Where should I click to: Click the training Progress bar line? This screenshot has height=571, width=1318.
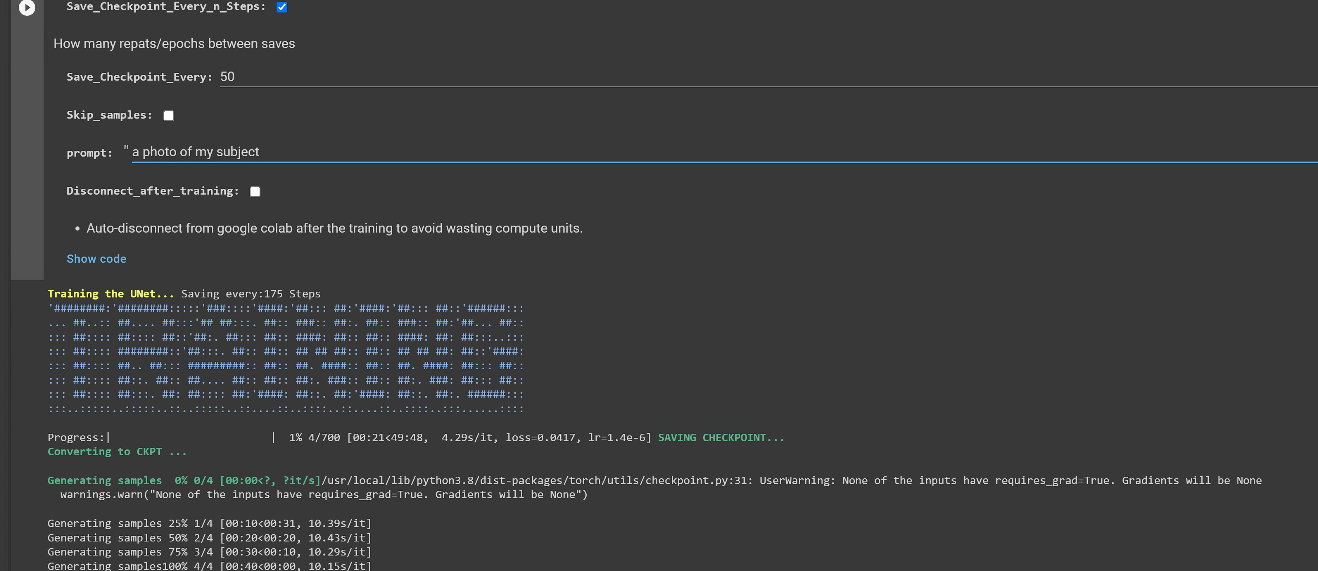[349, 438]
